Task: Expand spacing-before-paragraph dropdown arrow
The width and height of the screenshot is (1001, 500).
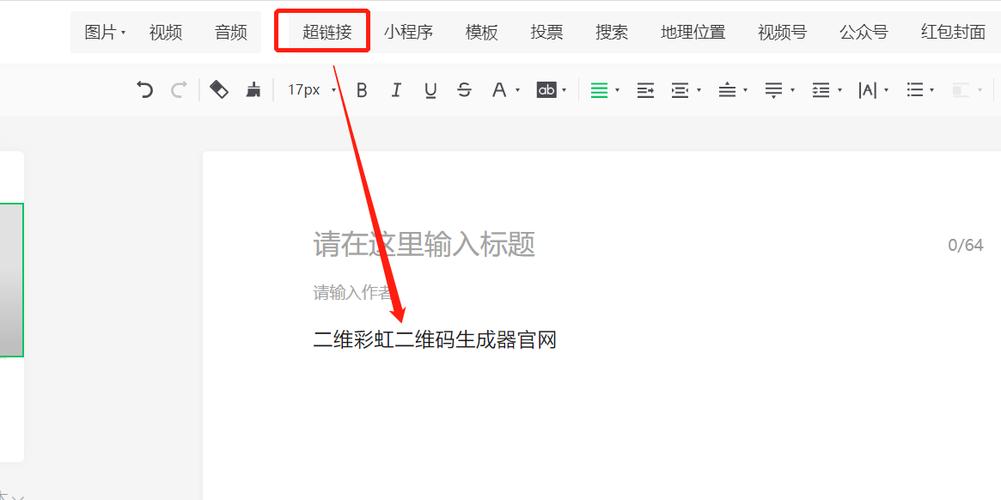Action: pyautogui.click(x=746, y=91)
